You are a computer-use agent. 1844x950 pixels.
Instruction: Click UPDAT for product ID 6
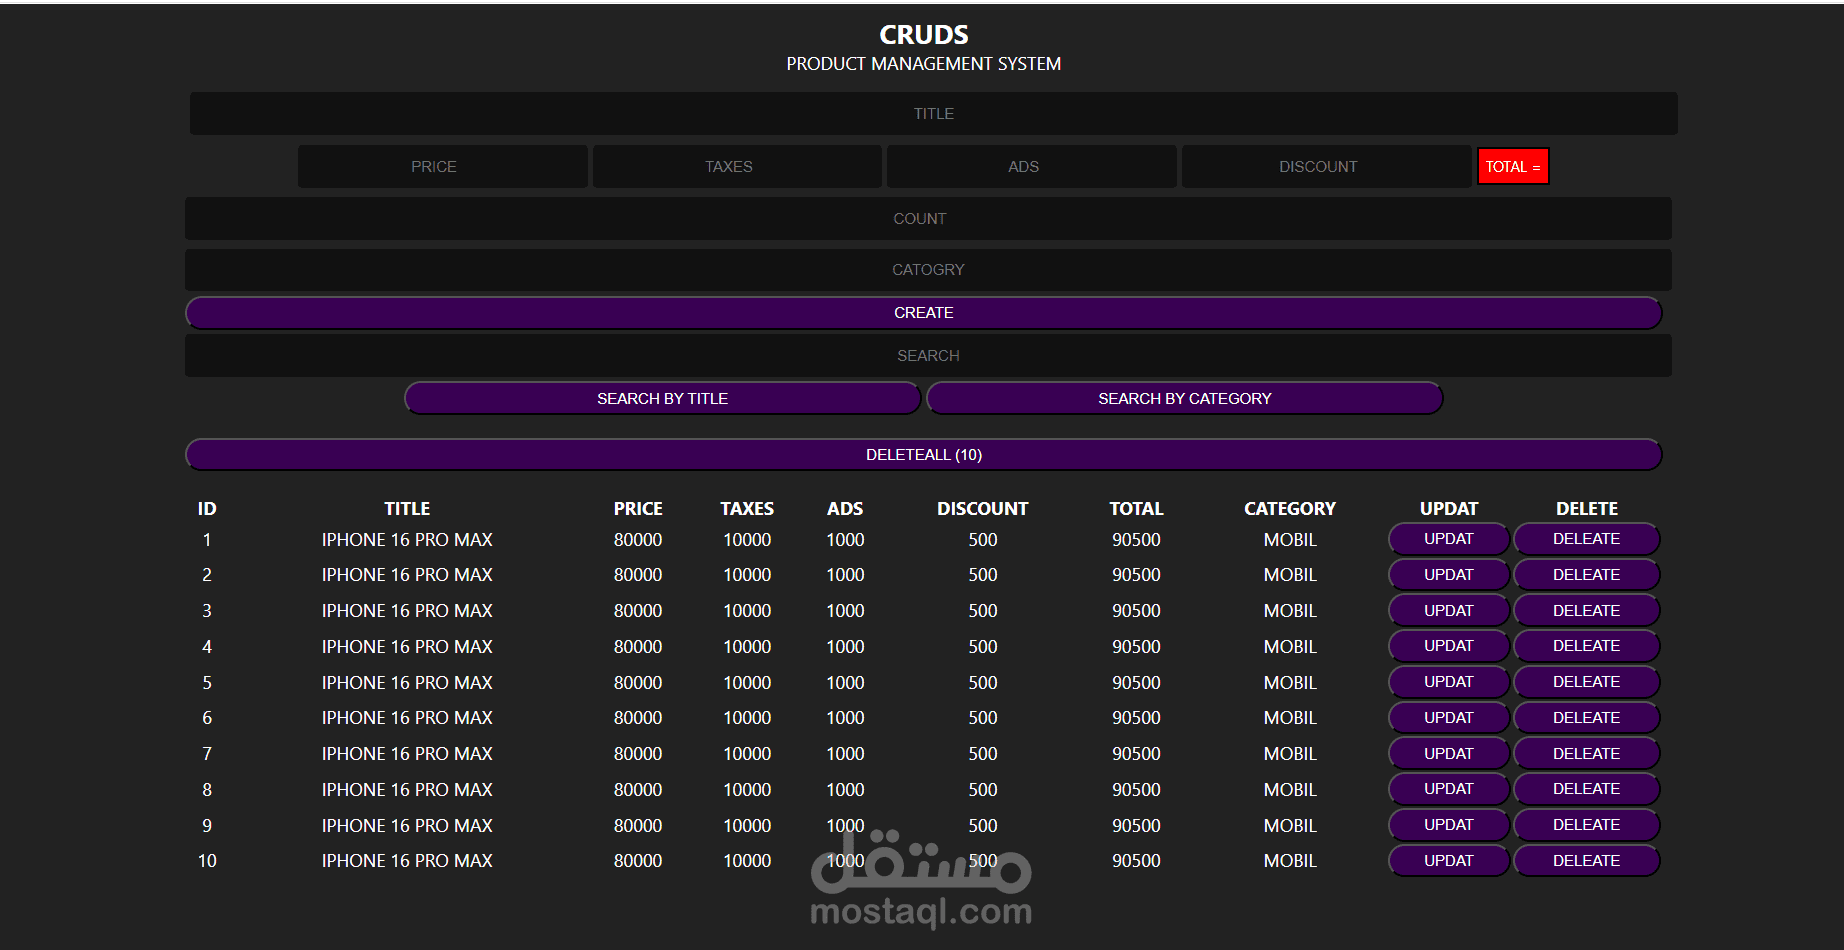[x=1449, y=718]
